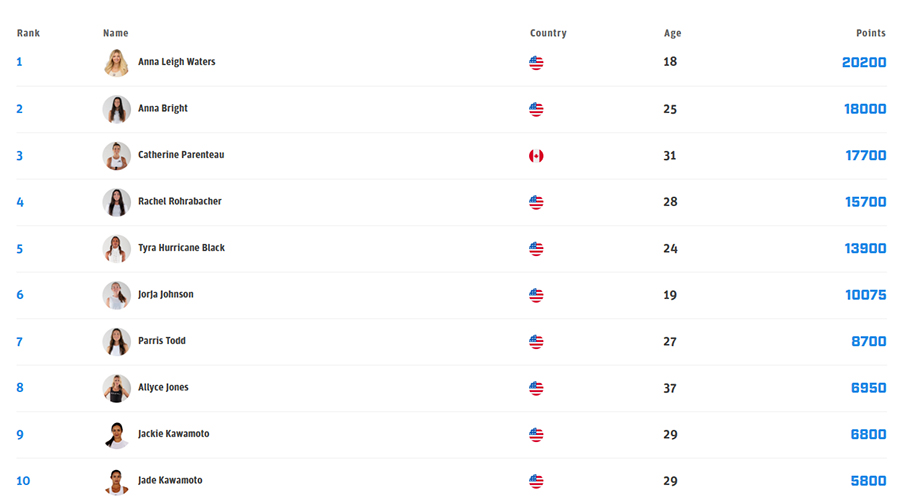The width and height of the screenshot is (900, 500).
Task: Click the US flag beside Parris Todd
Action: pyautogui.click(x=536, y=342)
